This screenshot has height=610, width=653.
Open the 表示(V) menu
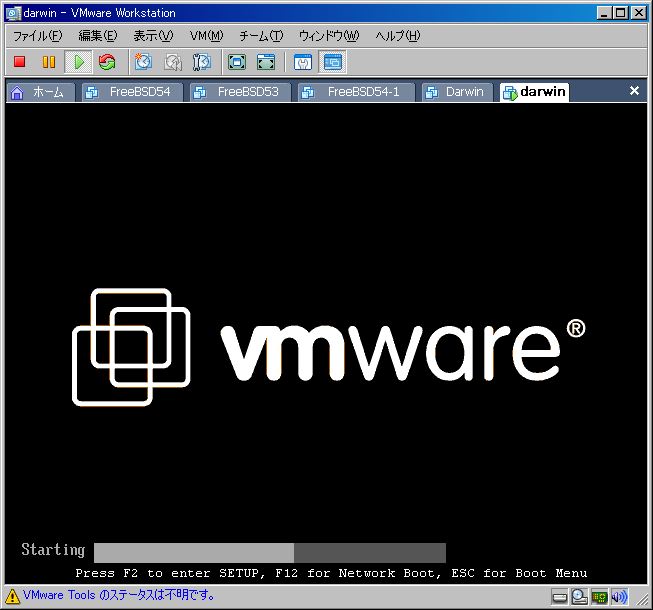click(x=153, y=36)
